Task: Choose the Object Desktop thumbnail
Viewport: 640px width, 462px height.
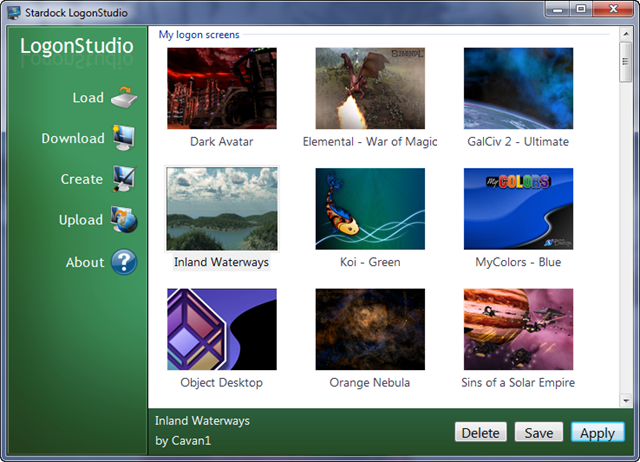Action: (222, 329)
